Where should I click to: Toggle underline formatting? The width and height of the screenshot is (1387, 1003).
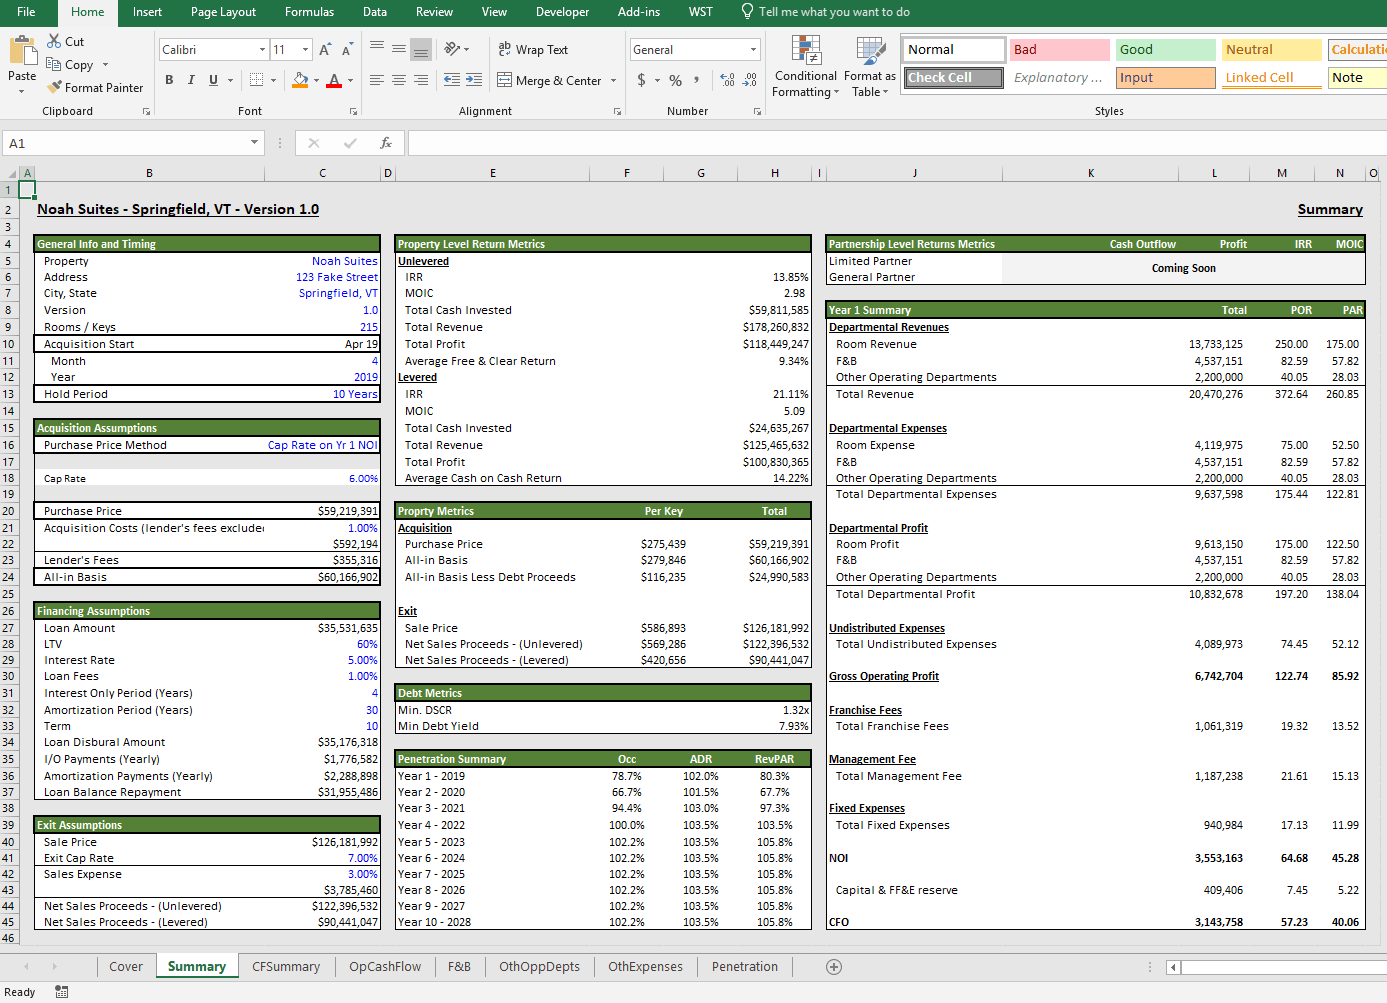210,80
